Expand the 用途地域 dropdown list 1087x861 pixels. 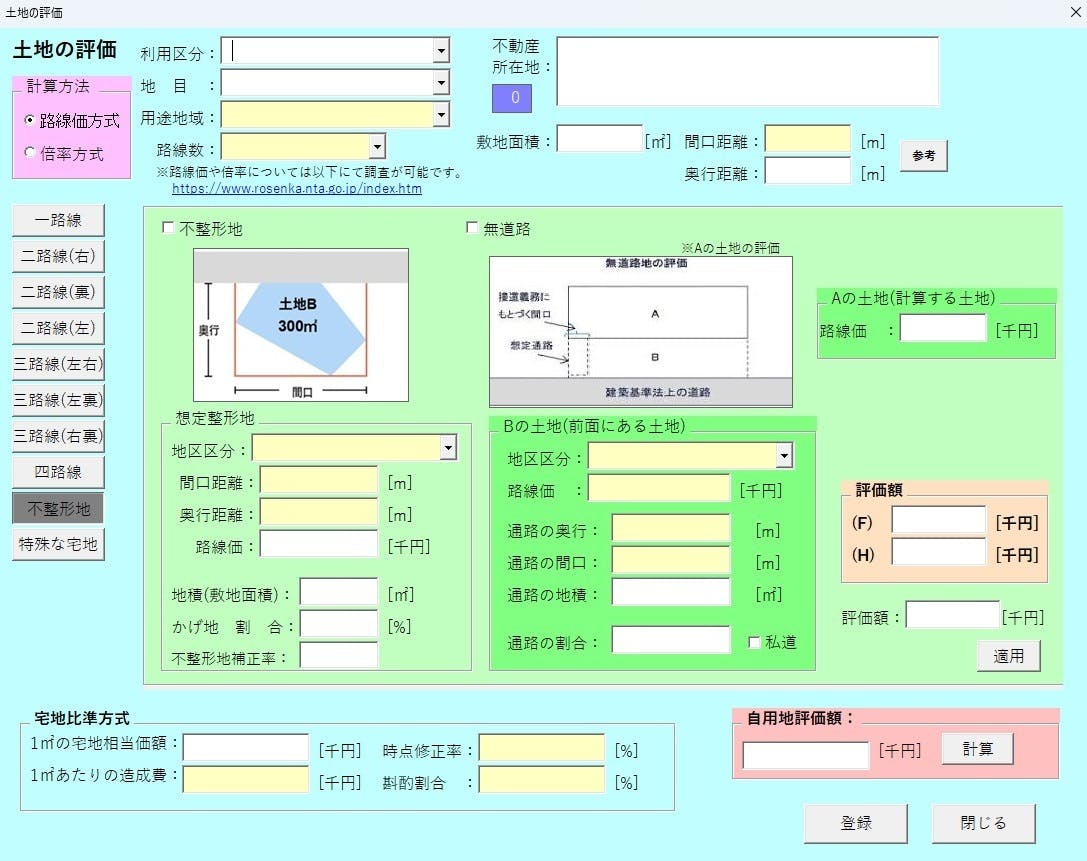point(441,115)
